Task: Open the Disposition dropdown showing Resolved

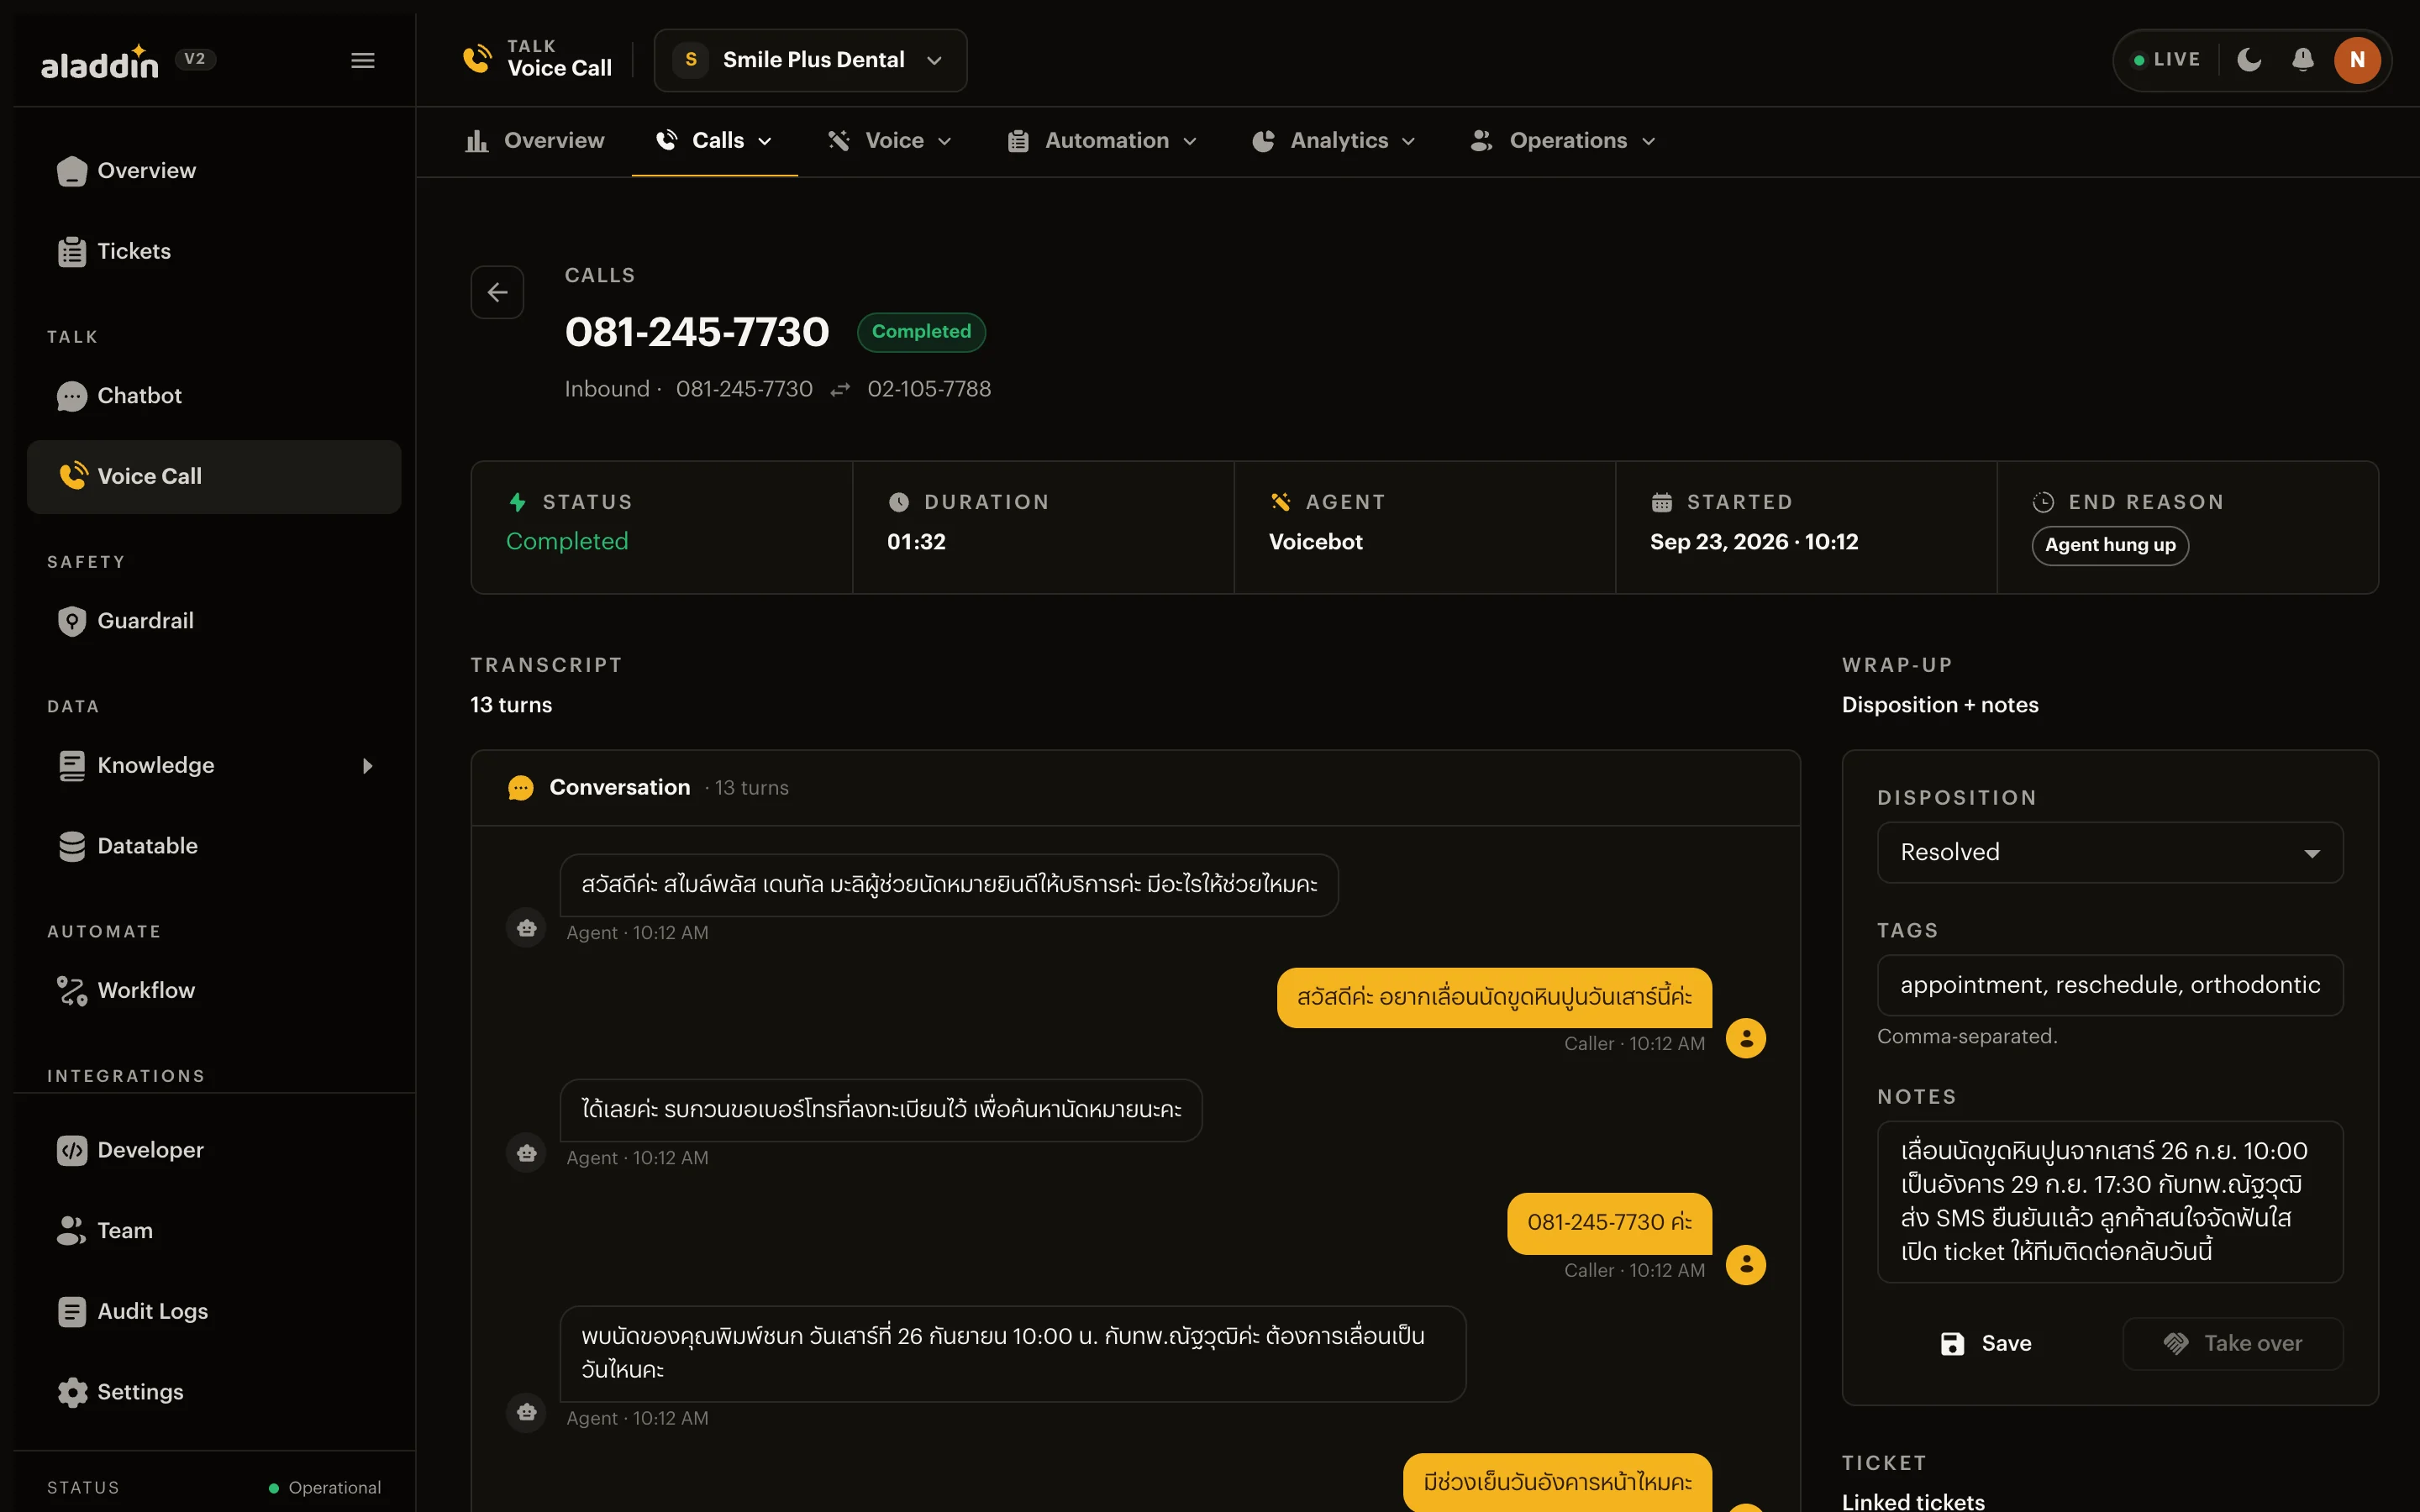Action: (2110, 852)
